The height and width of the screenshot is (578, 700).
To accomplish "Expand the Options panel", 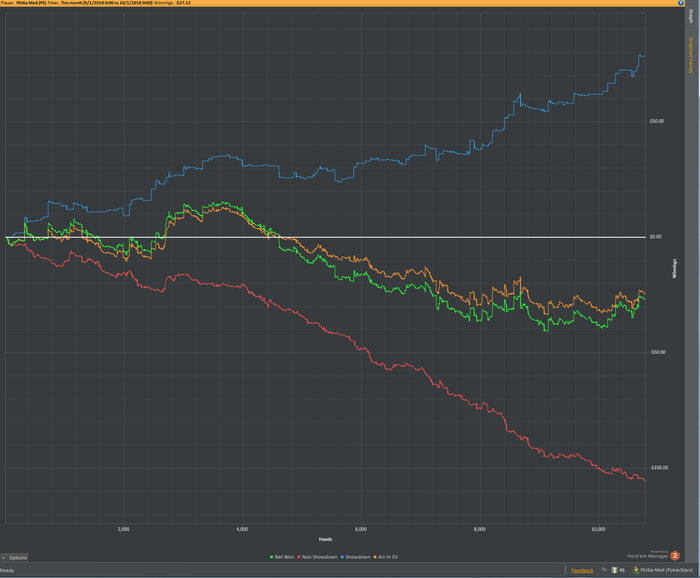I will [x=15, y=557].
